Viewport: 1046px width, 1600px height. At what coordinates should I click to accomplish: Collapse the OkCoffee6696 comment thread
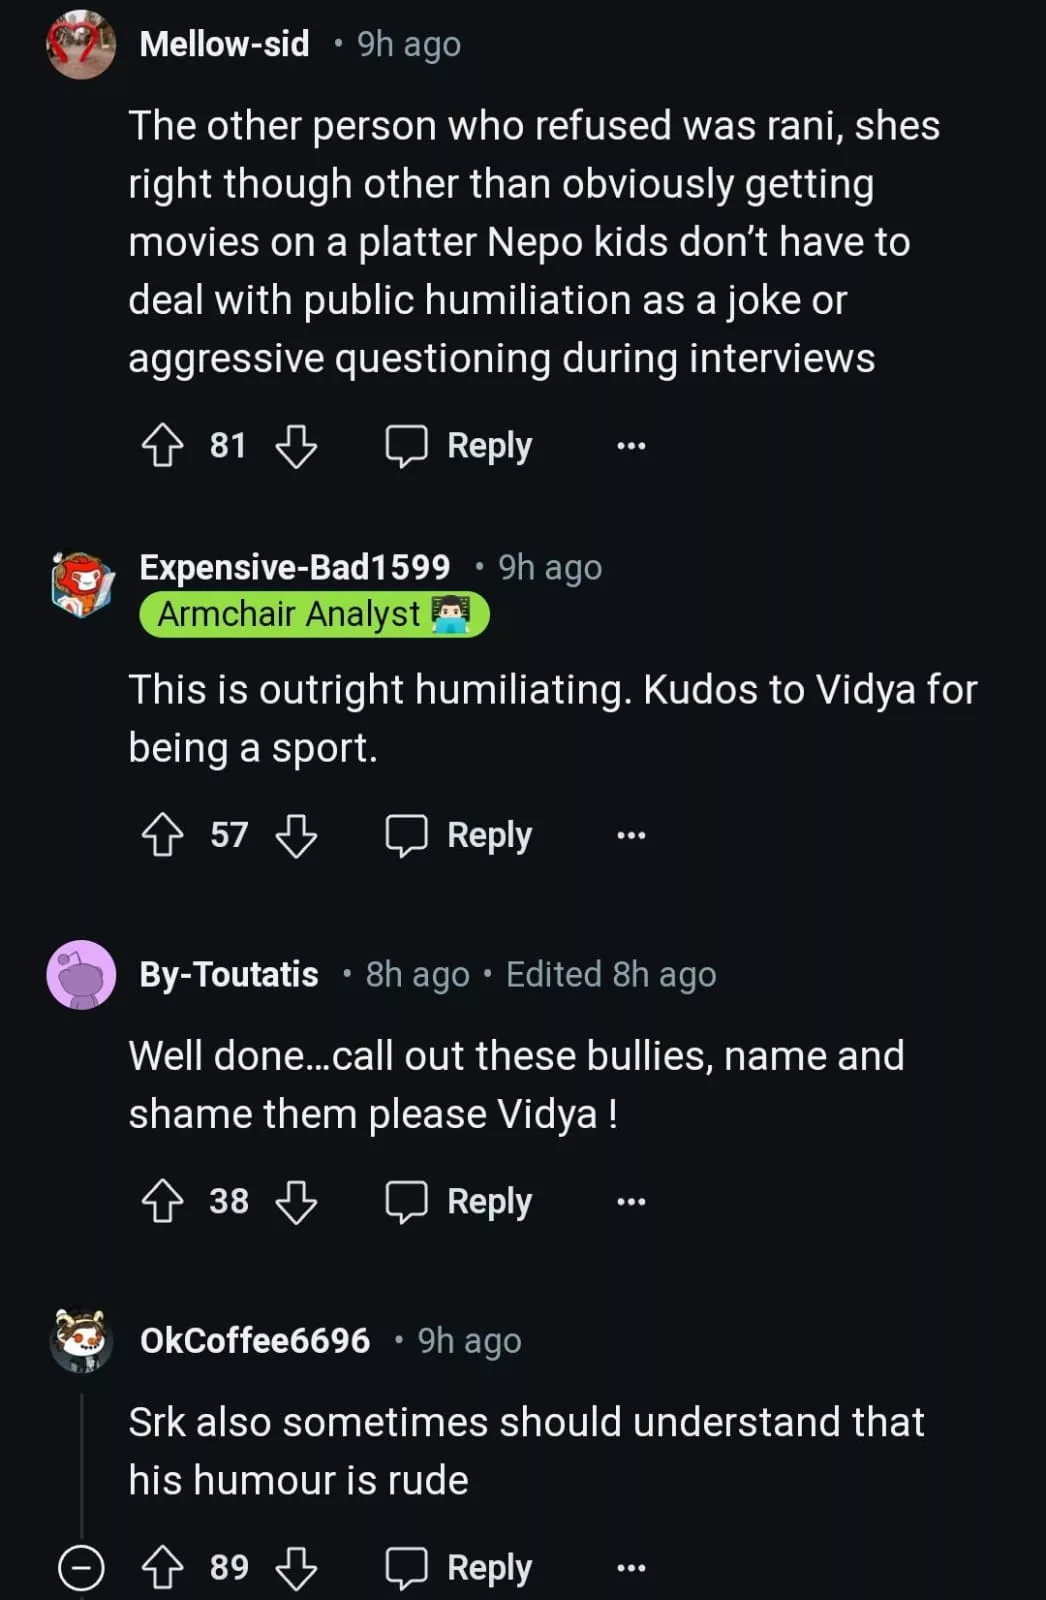(81, 1567)
